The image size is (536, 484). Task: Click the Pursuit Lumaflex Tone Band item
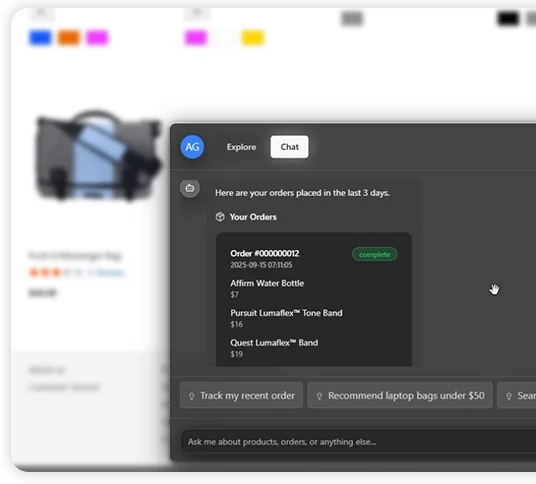[286, 313]
